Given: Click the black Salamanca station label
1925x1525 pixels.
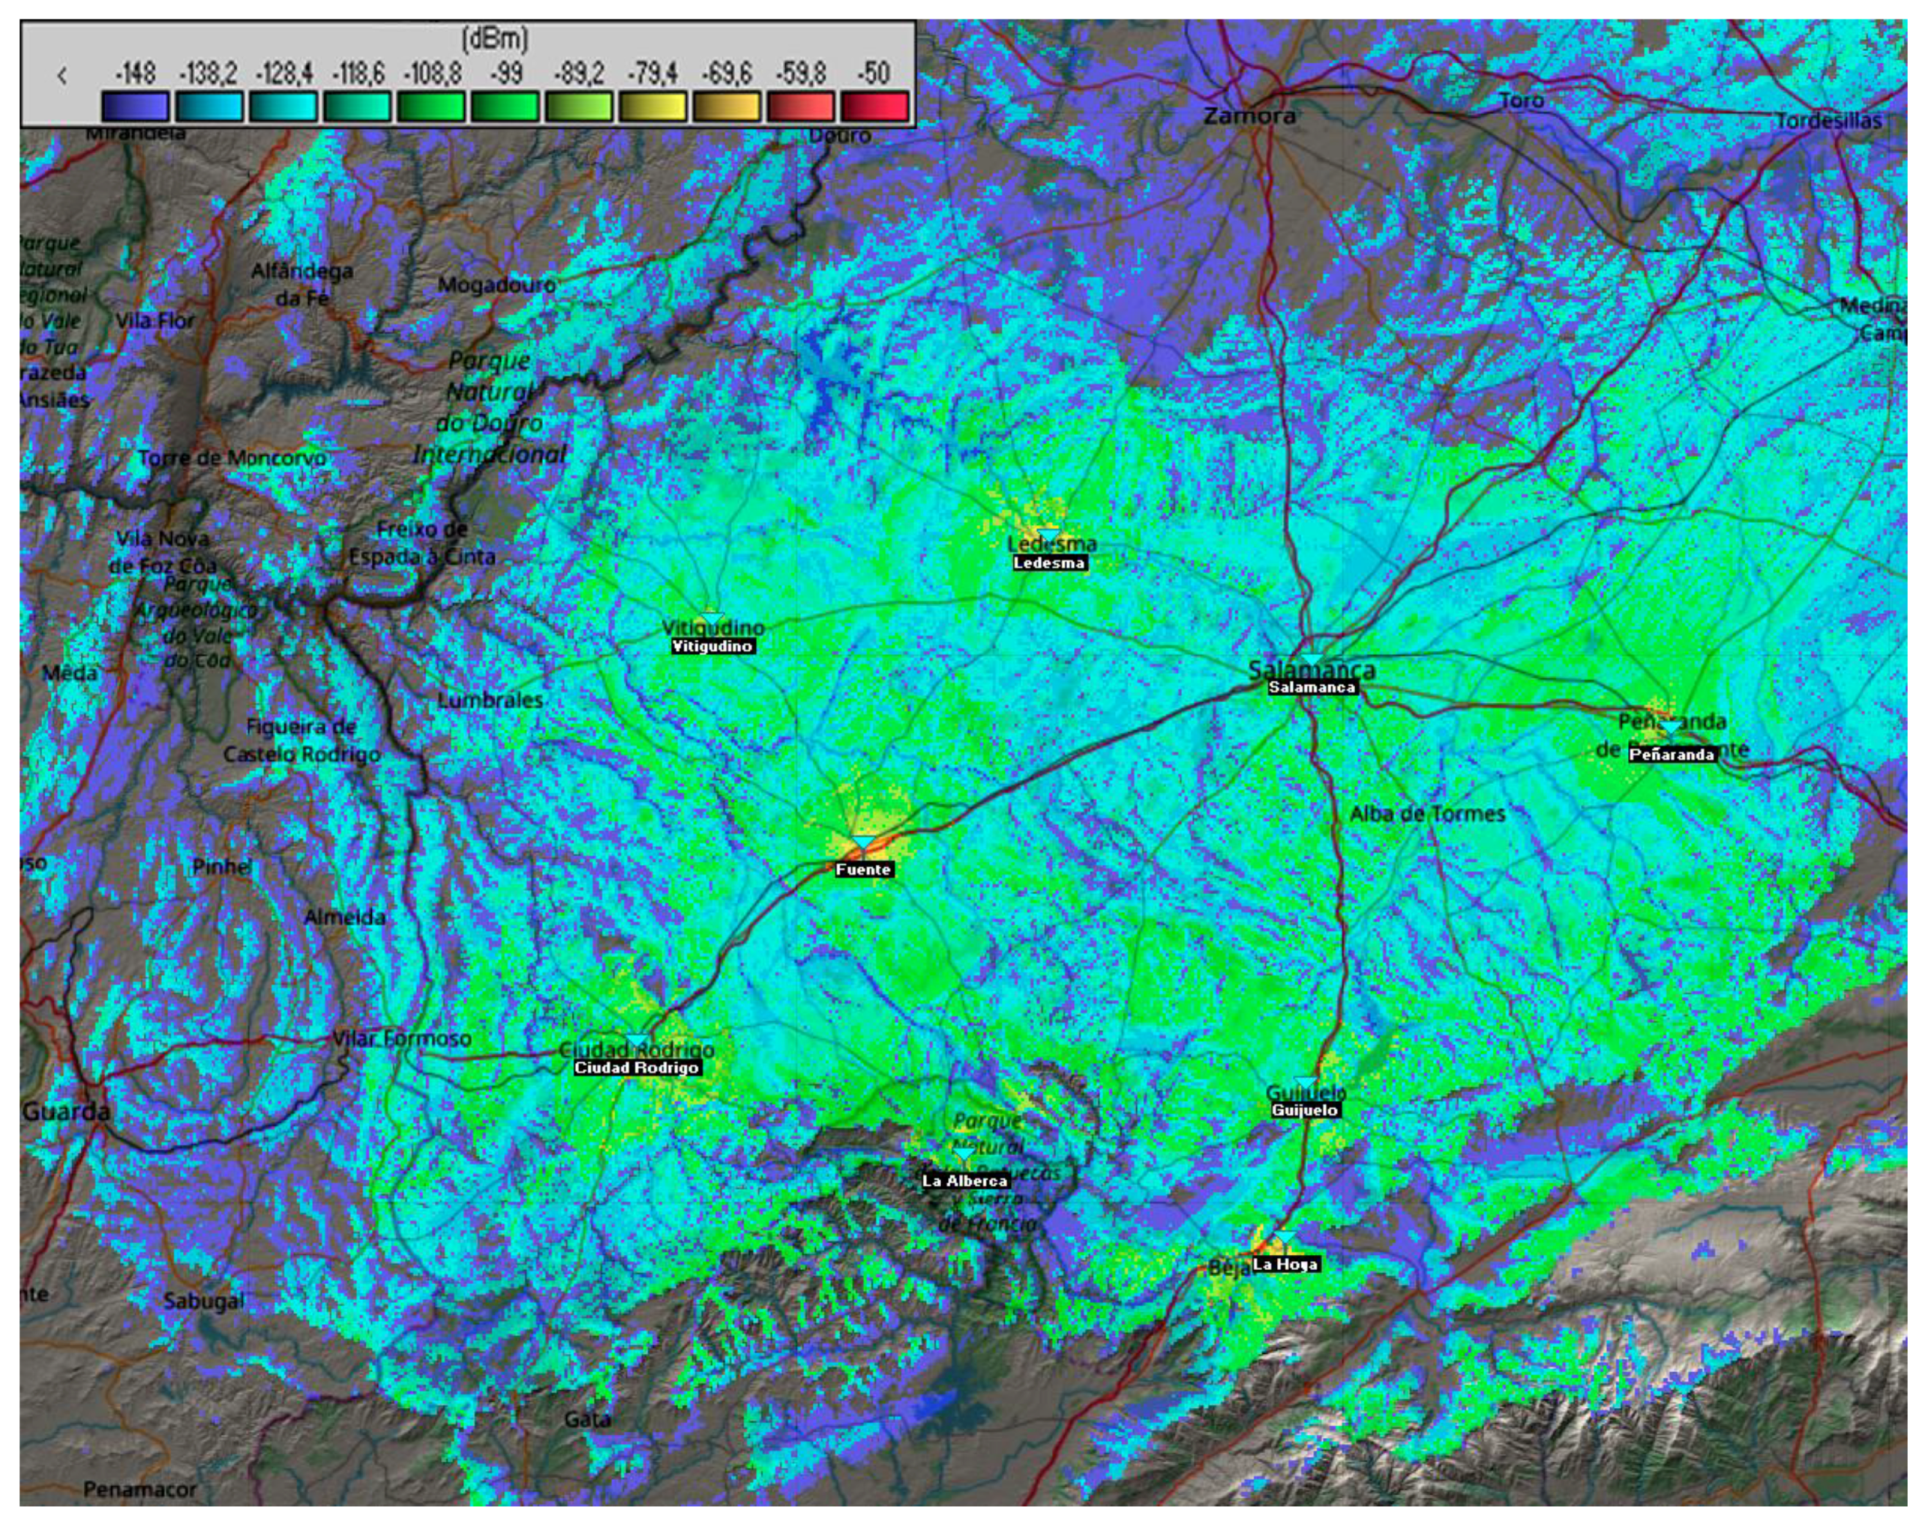Looking at the screenshot, I should coord(1311,687).
